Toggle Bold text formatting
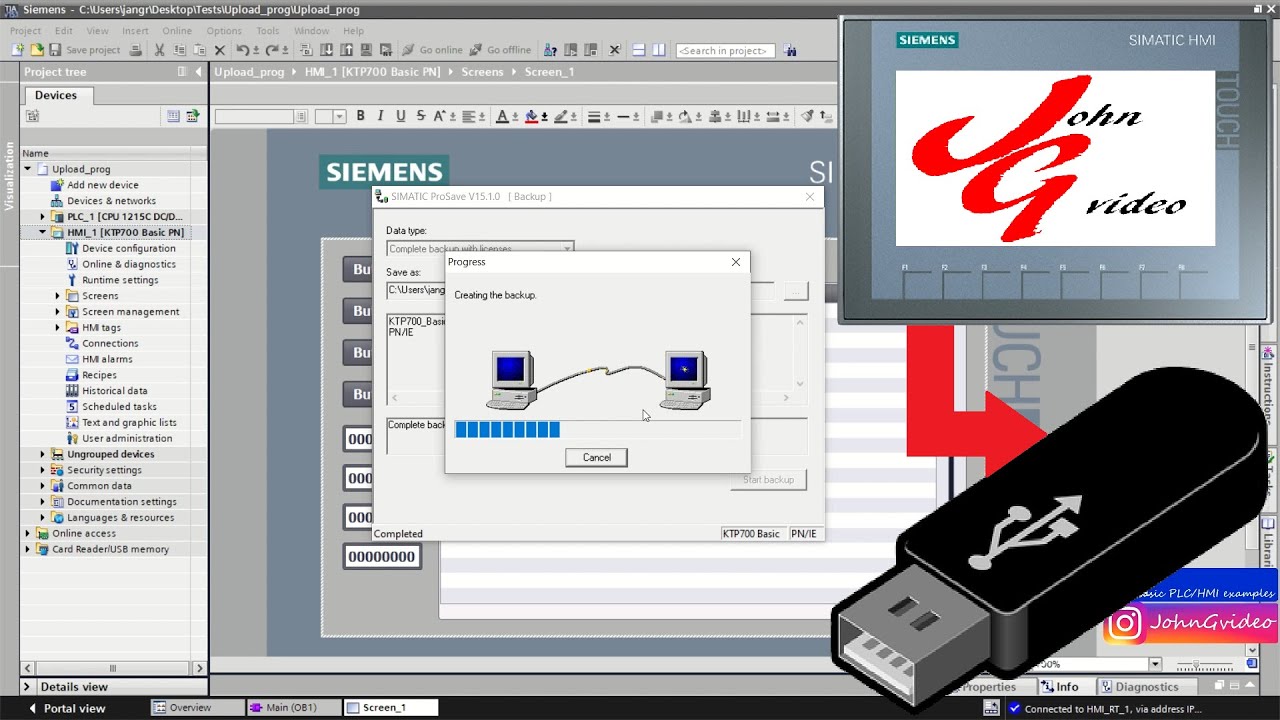 pyautogui.click(x=360, y=117)
